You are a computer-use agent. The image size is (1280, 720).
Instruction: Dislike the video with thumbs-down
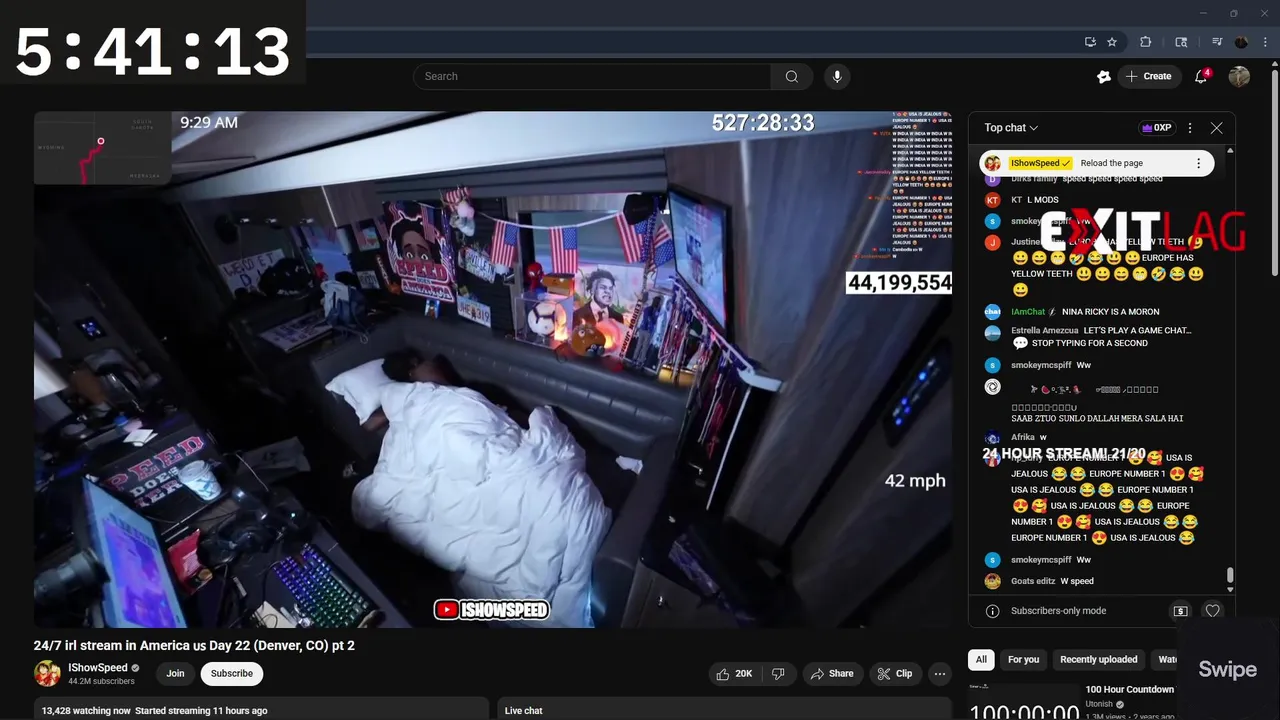tap(778, 674)
